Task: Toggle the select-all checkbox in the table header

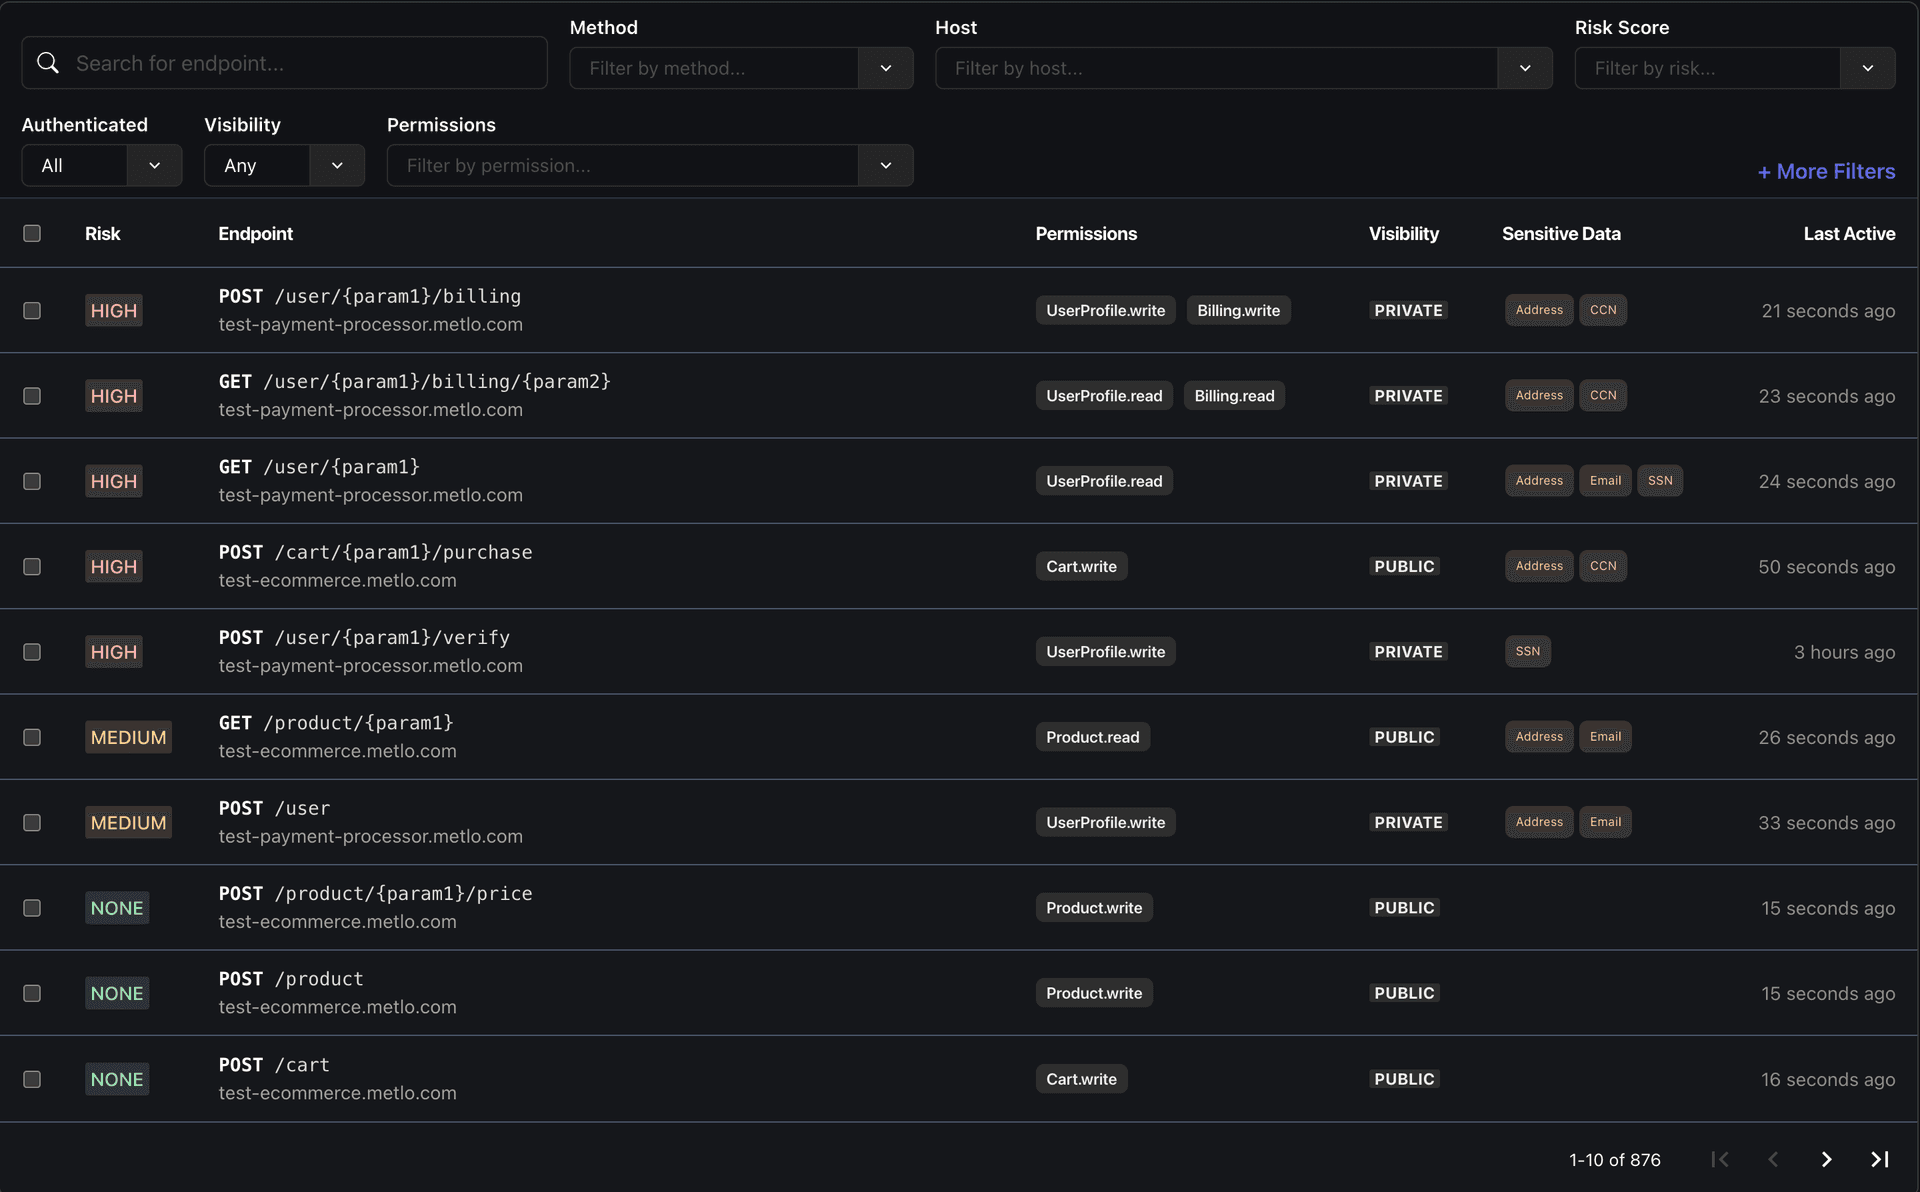Action: point(33,233)
